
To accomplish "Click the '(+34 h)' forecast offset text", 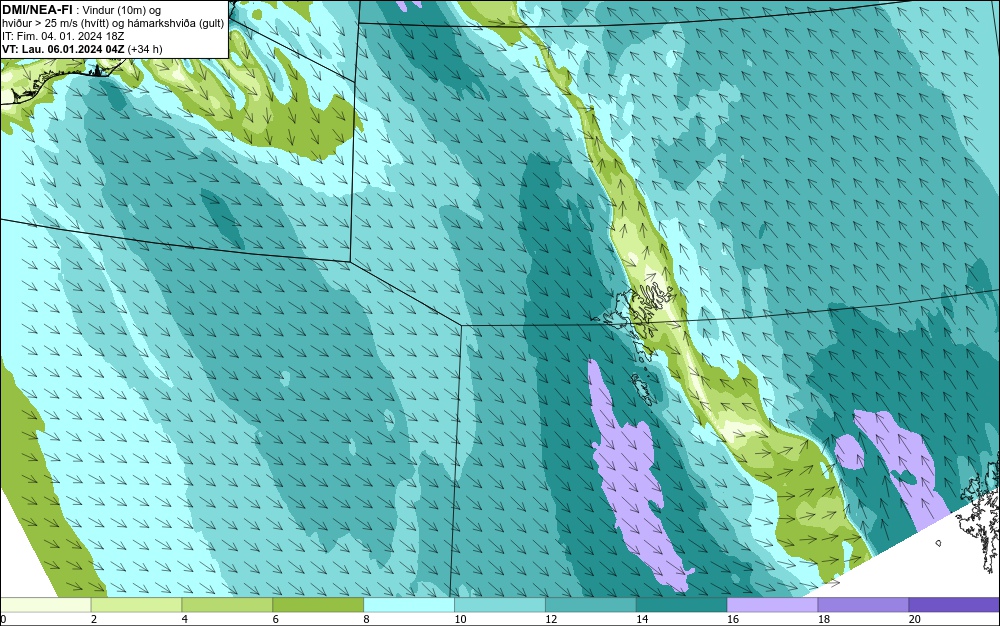I will pos(145,49).
